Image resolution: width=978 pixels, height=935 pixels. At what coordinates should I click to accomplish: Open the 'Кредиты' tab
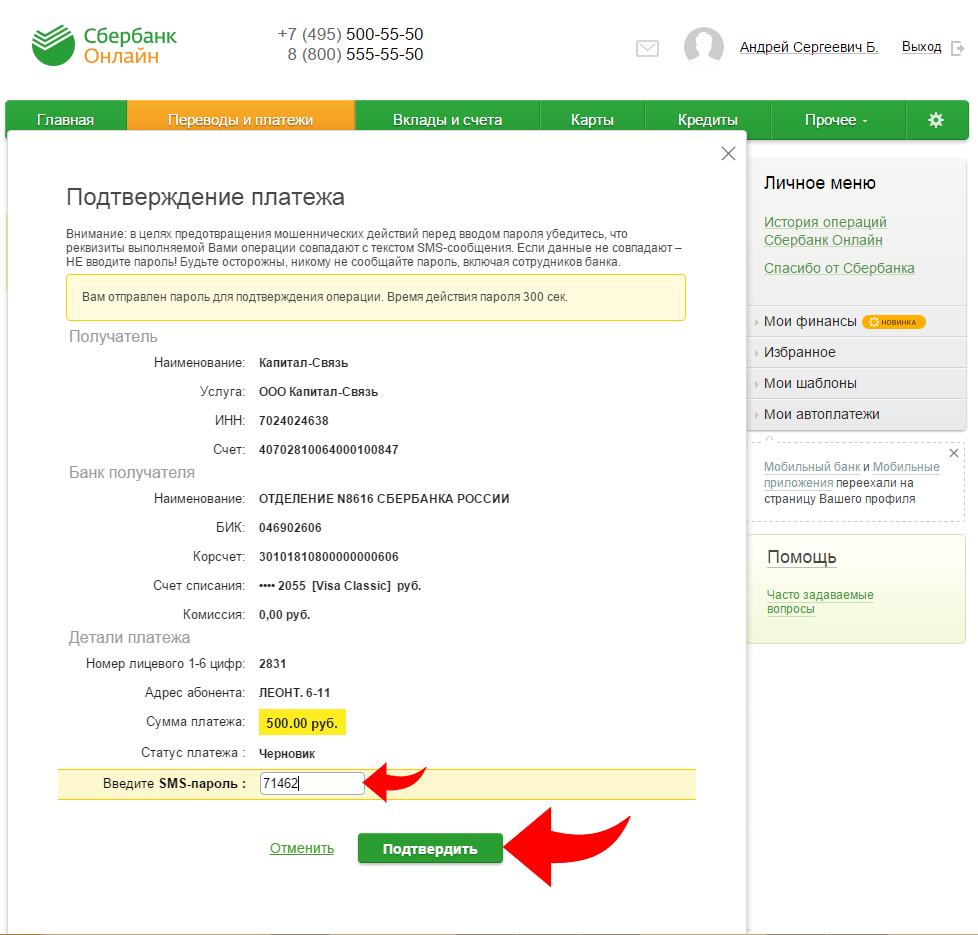(708, 119)
